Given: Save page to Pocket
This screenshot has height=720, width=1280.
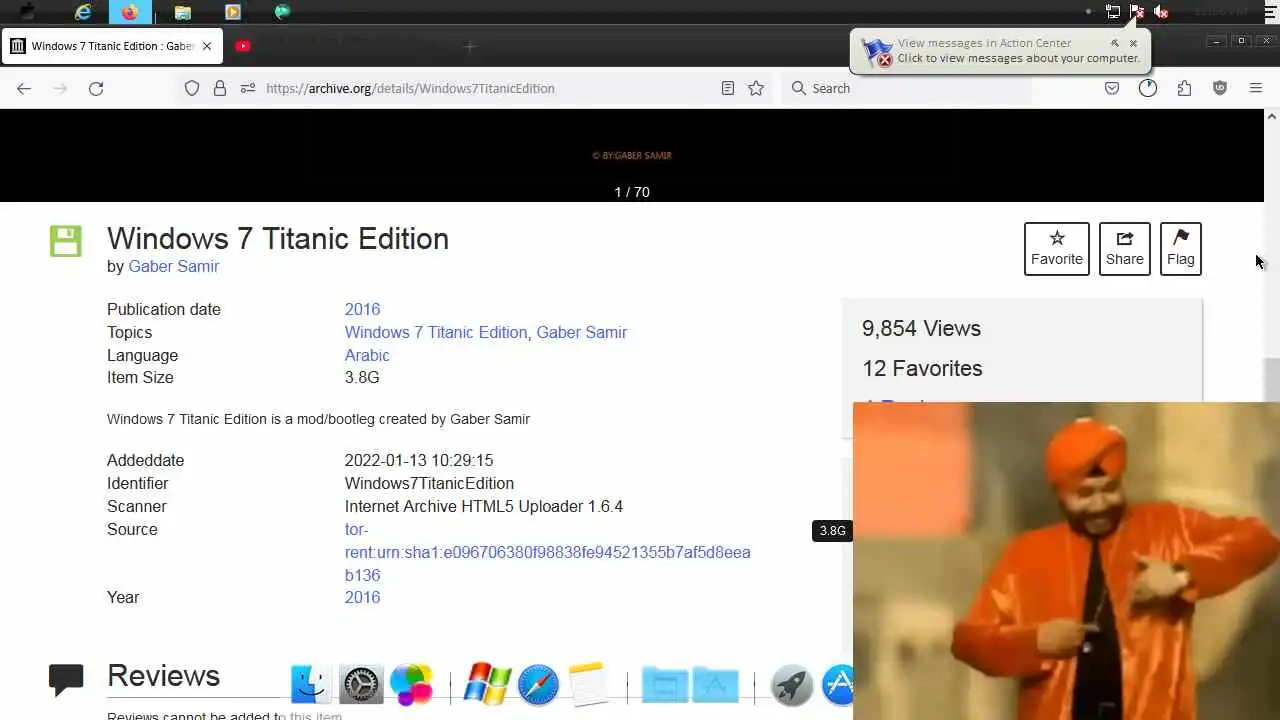Looking at the screenshot, I should 1112,88.
